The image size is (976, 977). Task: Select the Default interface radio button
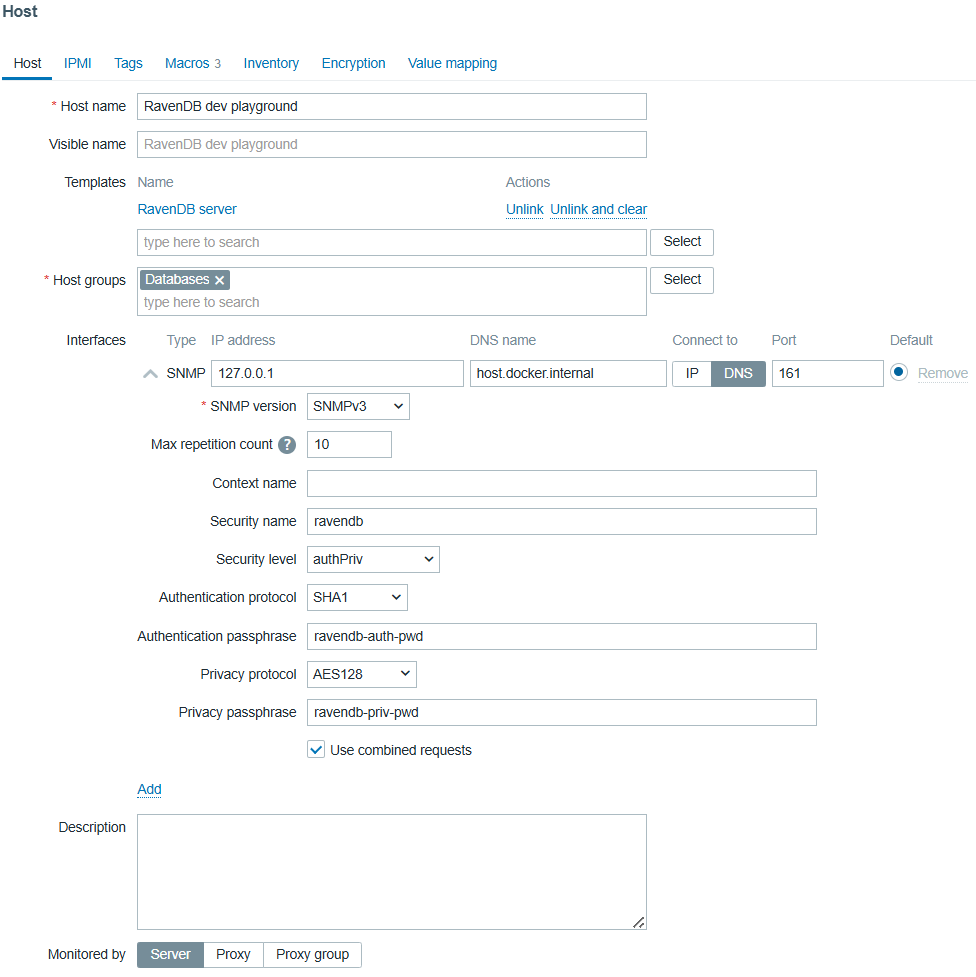point(899,372)
